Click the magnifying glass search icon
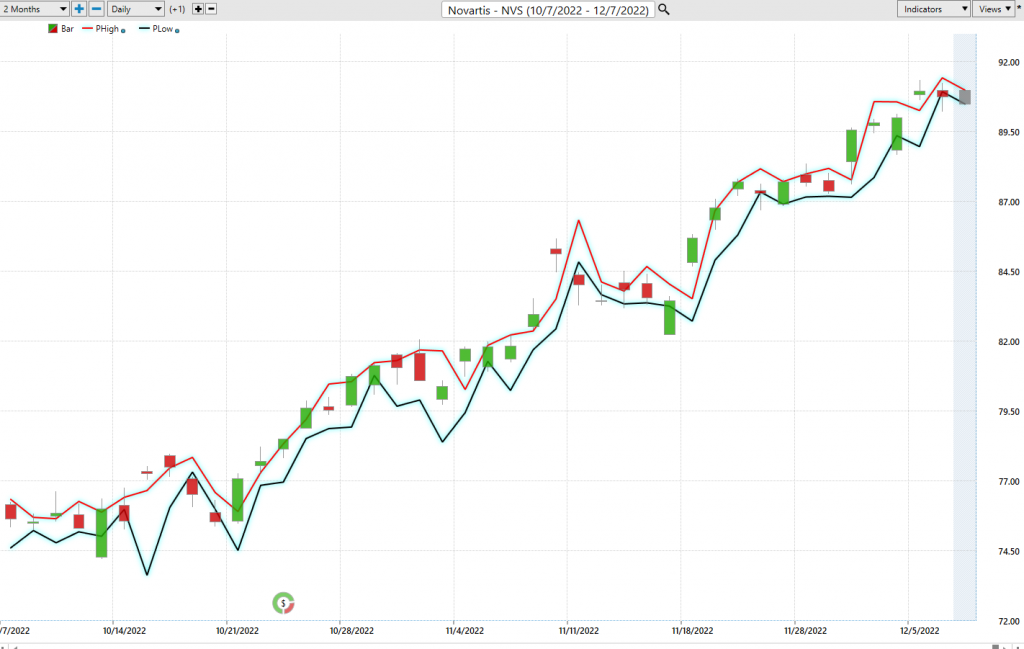The height and width of the screenshot is (649, 1024). point(664,9)
